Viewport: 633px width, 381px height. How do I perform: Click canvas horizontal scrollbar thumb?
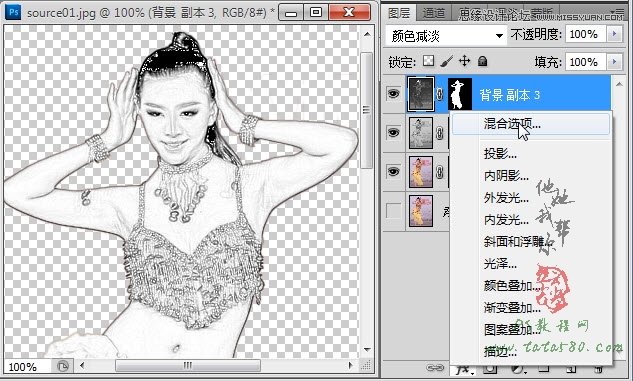[188, 366]
